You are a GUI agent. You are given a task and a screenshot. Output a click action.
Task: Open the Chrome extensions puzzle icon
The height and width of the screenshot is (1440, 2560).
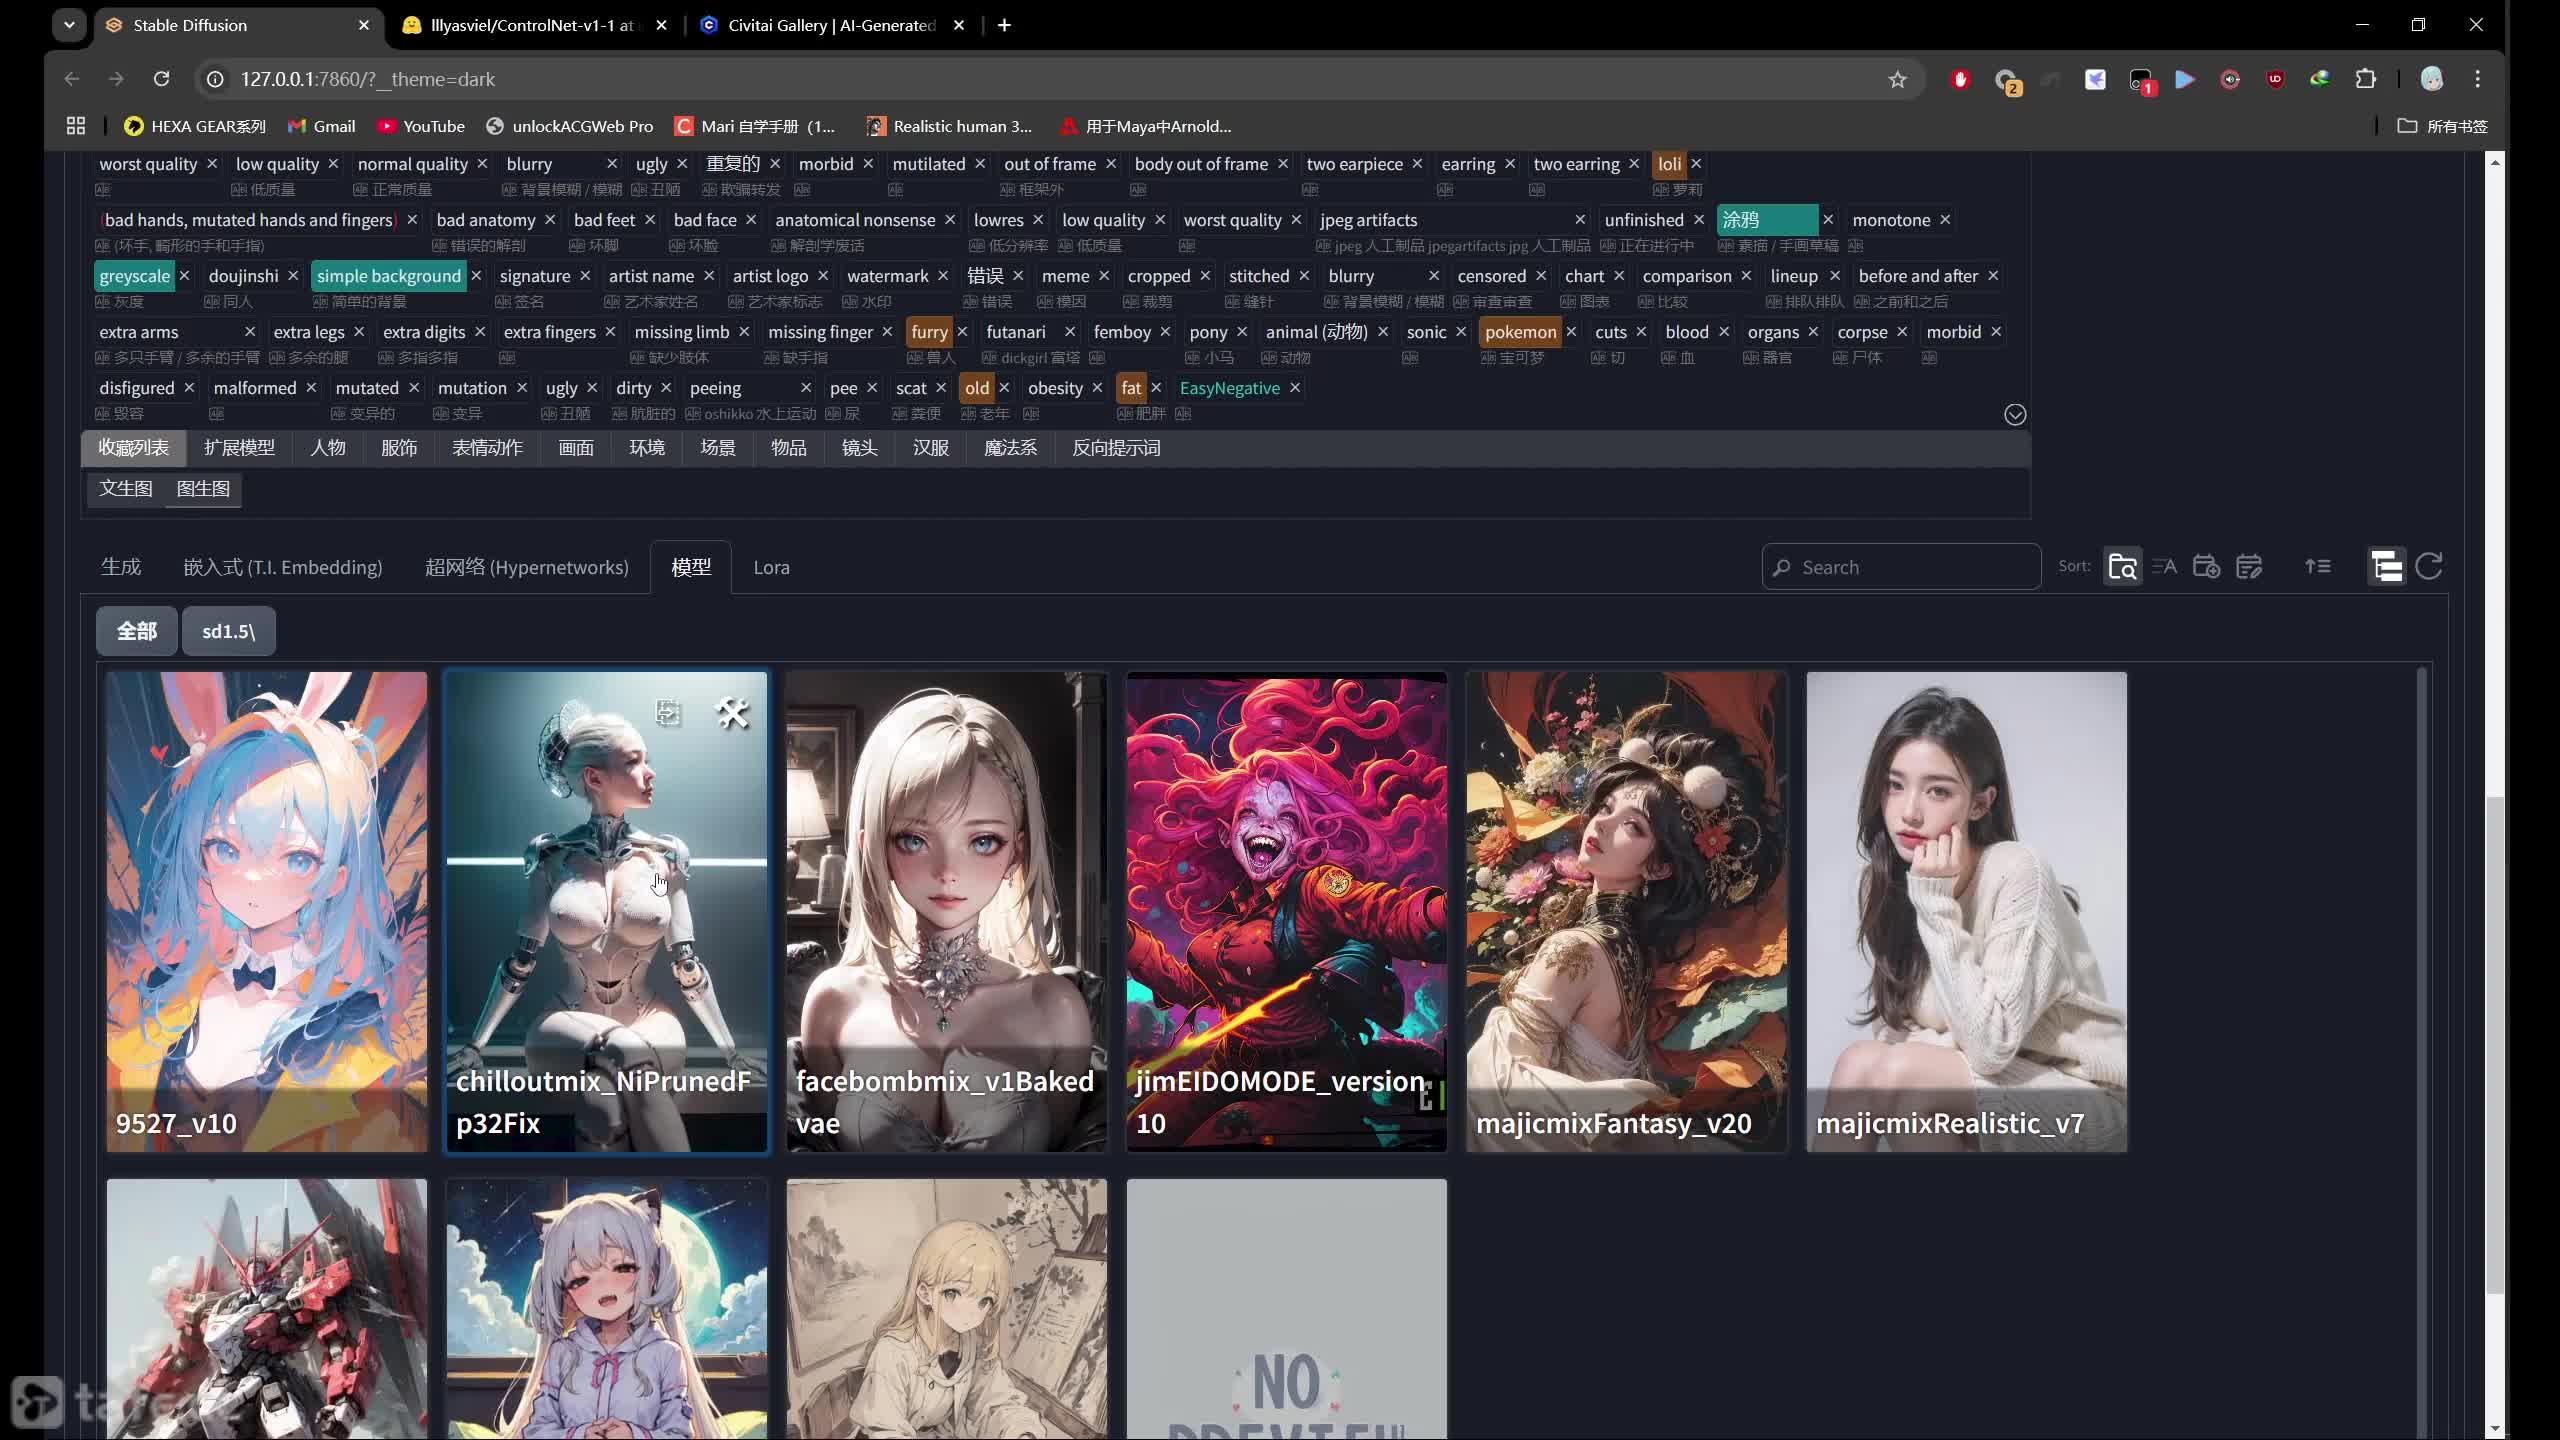[2366, 79]
